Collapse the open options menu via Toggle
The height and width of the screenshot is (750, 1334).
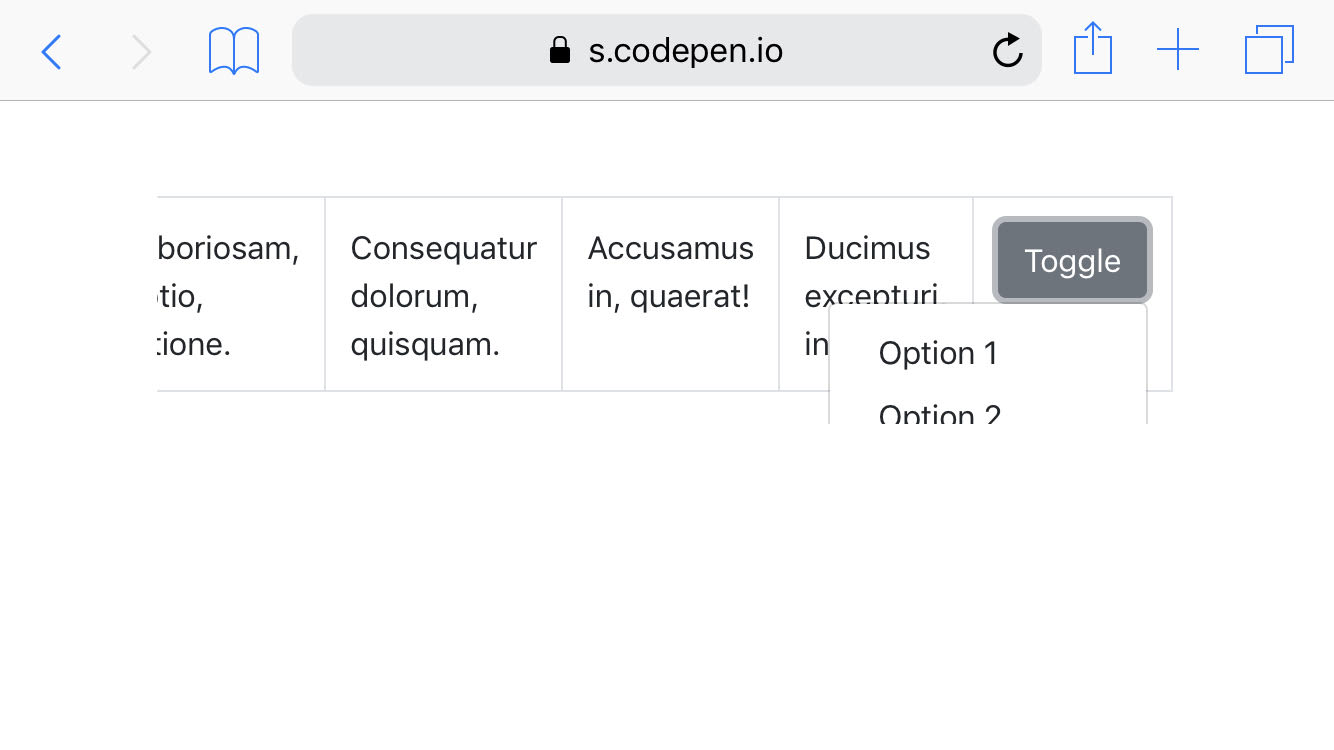1072,260
